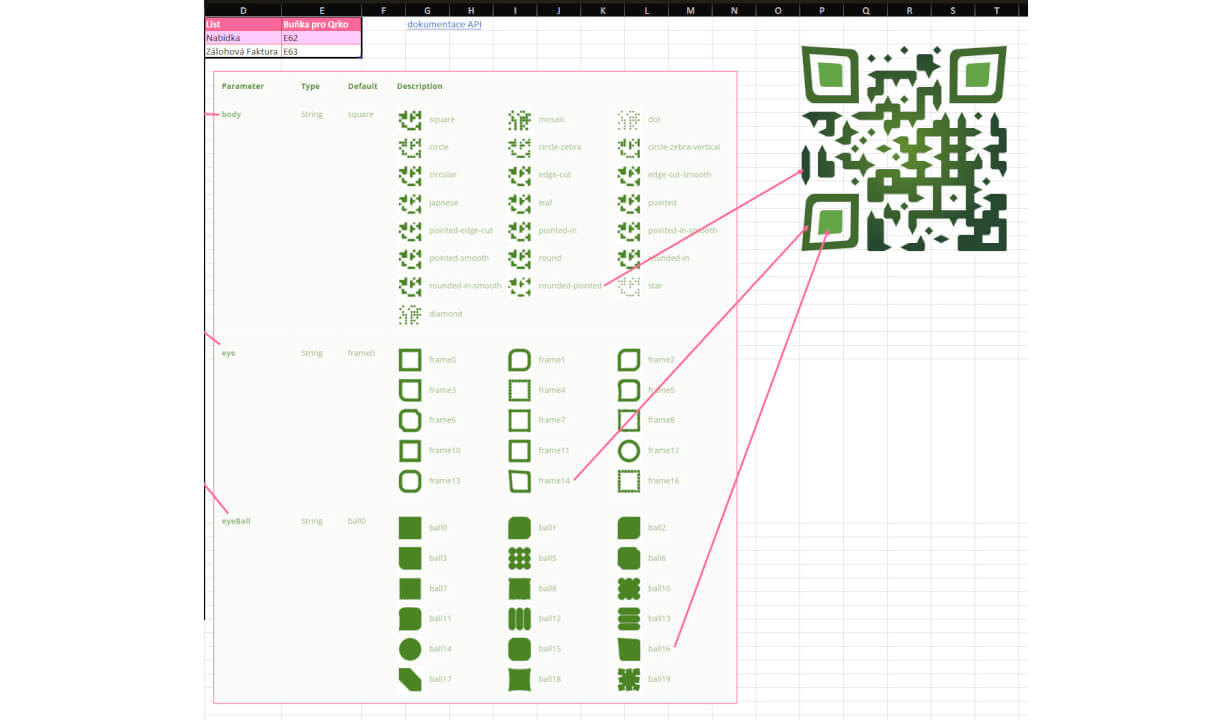Click the 'ball11' label

[440, 619]
